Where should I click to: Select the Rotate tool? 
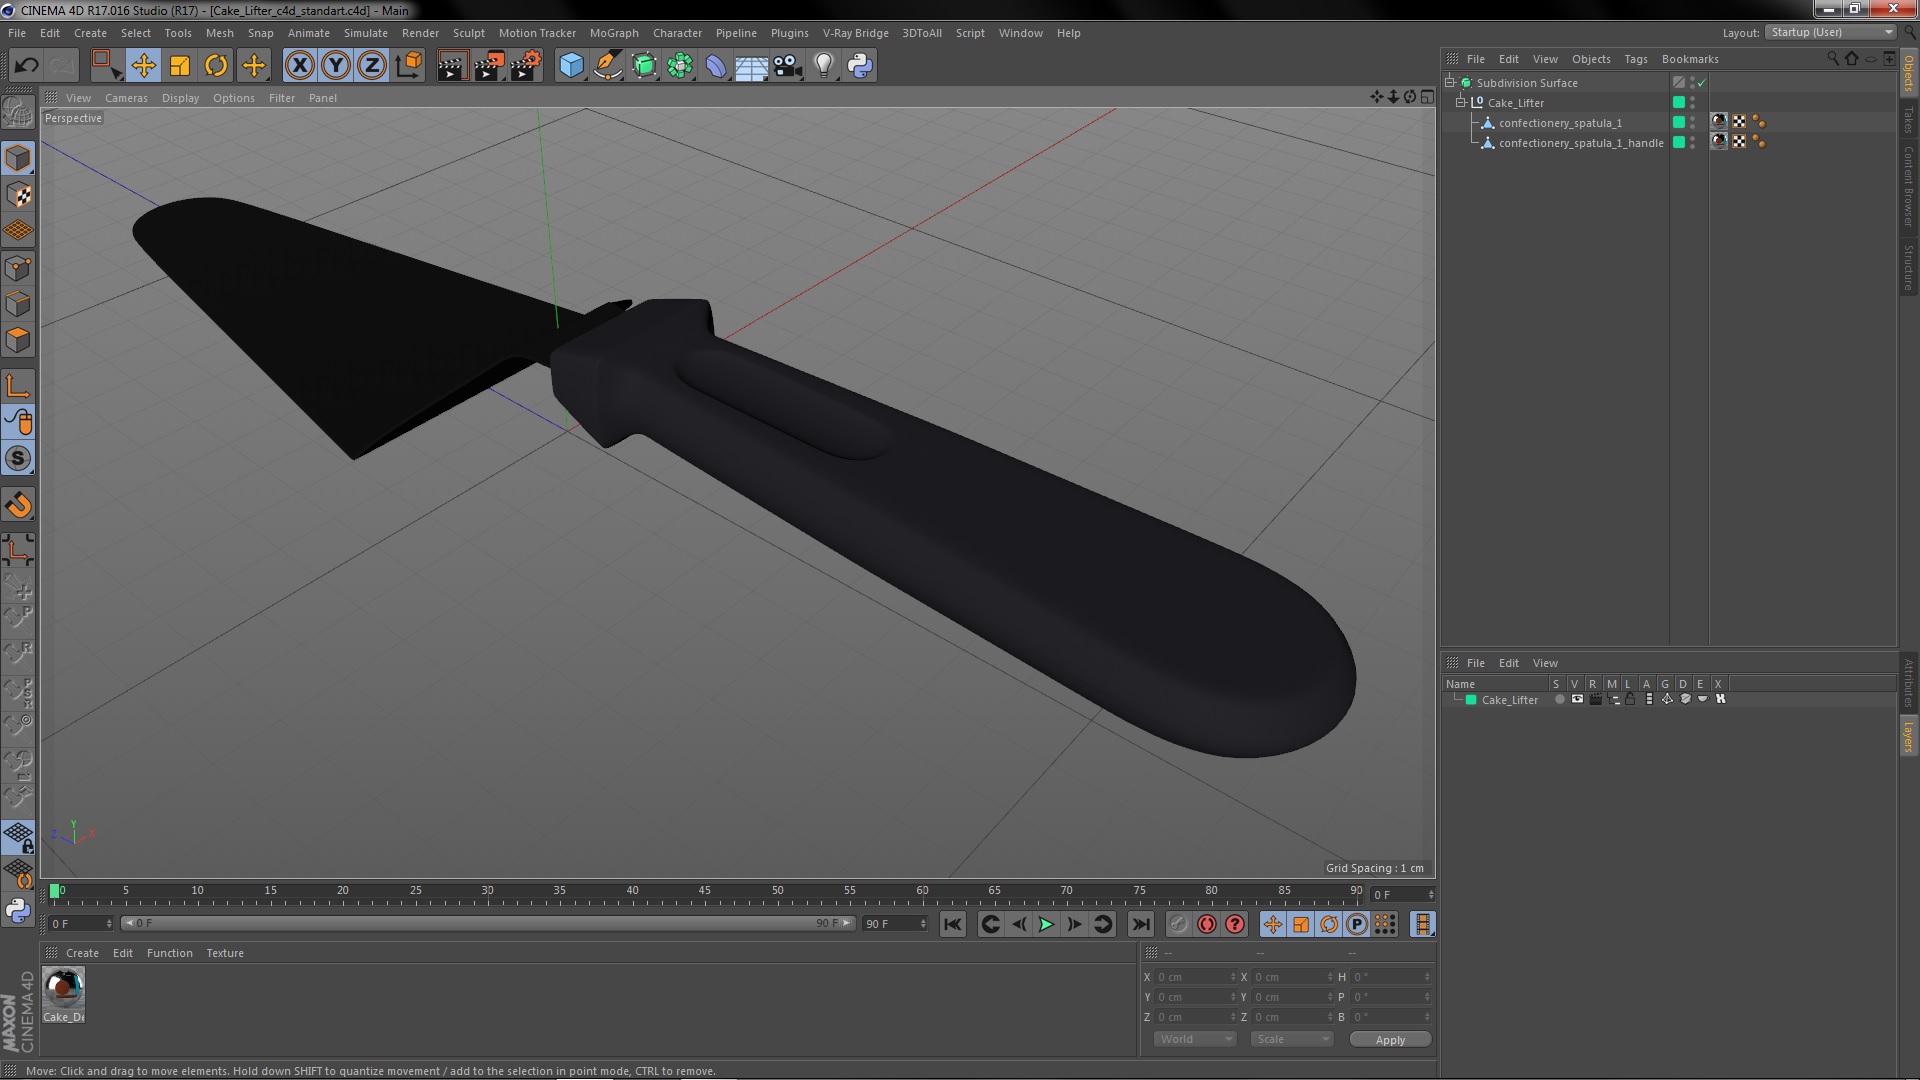click(x=216, y=66)
